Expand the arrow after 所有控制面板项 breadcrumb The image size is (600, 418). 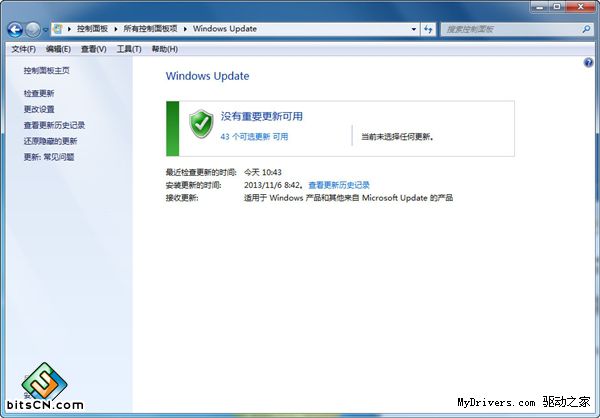point(185,29)
